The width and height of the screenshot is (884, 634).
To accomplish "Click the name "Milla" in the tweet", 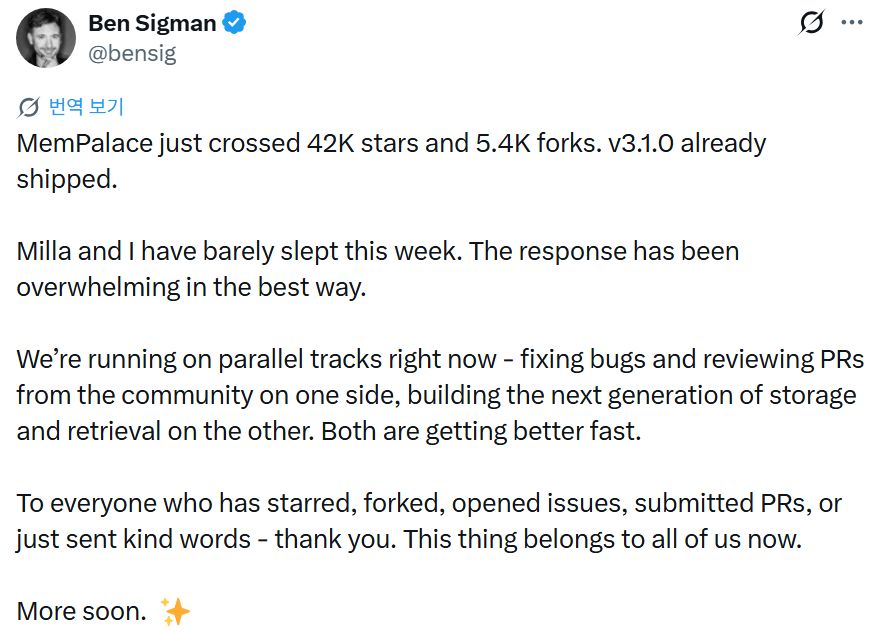I will click(x=44, y=251).
